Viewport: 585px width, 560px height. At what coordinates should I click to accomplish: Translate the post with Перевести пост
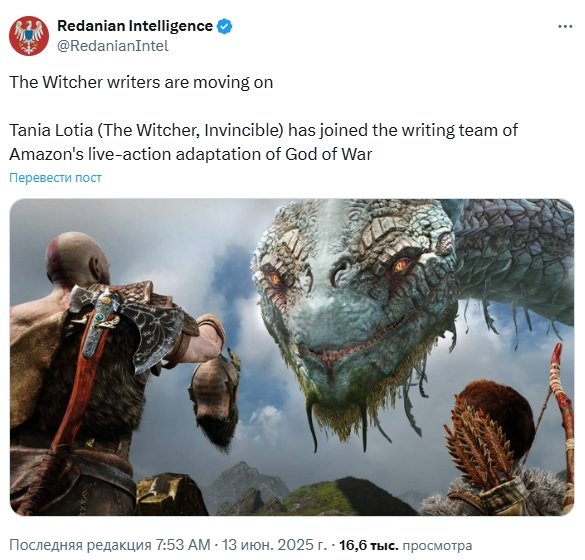click(x=55, y=178)
